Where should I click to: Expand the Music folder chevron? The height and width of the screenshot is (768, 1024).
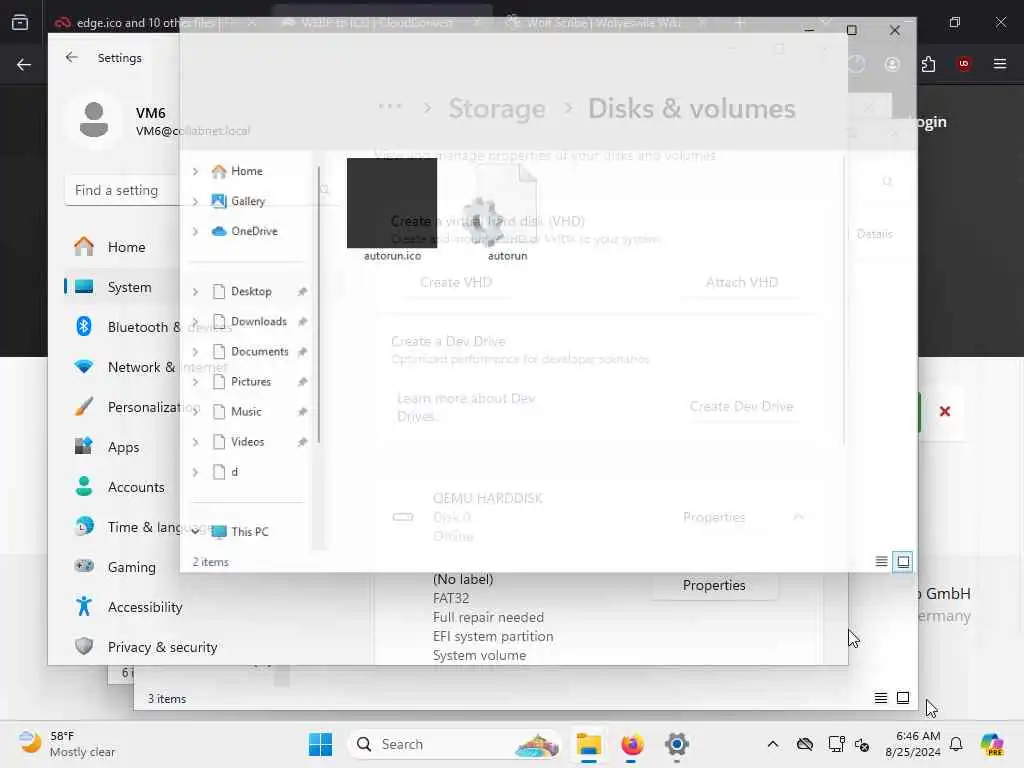[195, 412]
